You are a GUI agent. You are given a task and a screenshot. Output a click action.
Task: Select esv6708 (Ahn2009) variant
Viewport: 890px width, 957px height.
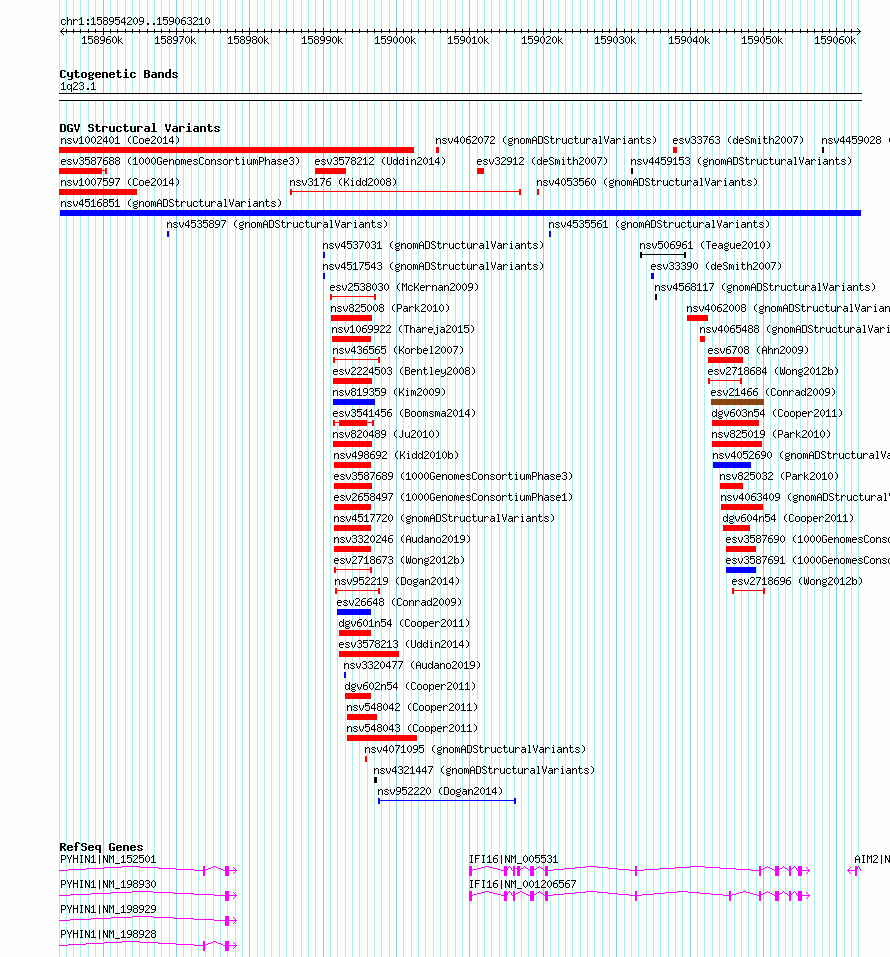tap(758, 350)
